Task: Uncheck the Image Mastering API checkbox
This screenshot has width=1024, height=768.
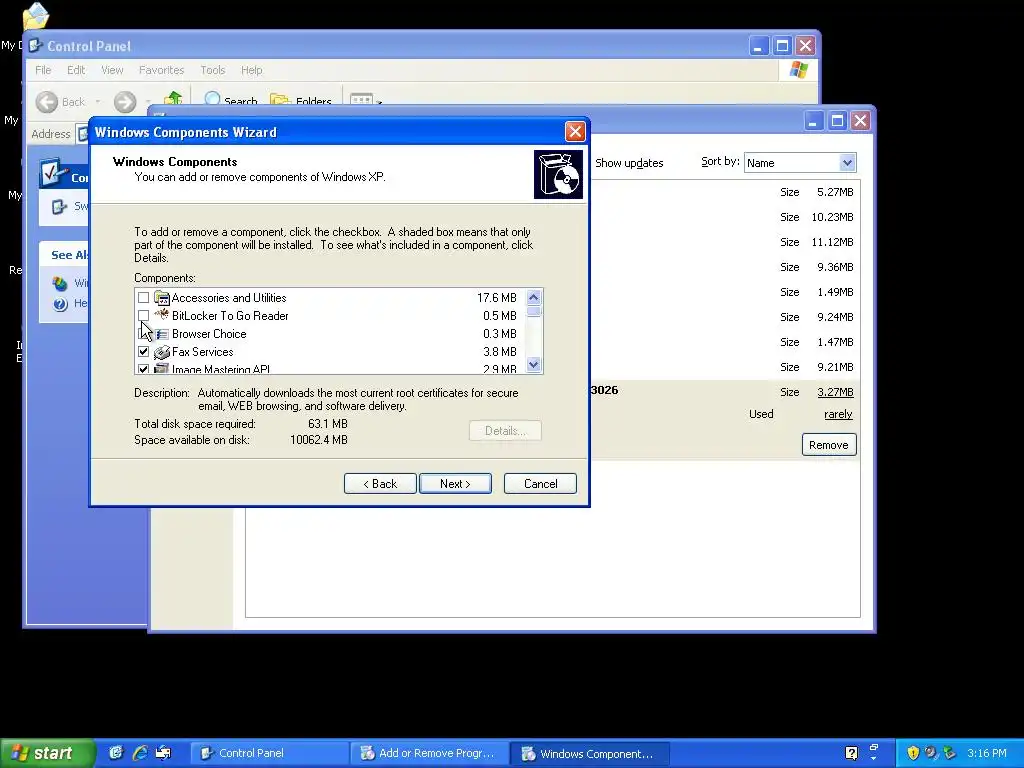Action: tap(144, 369)
